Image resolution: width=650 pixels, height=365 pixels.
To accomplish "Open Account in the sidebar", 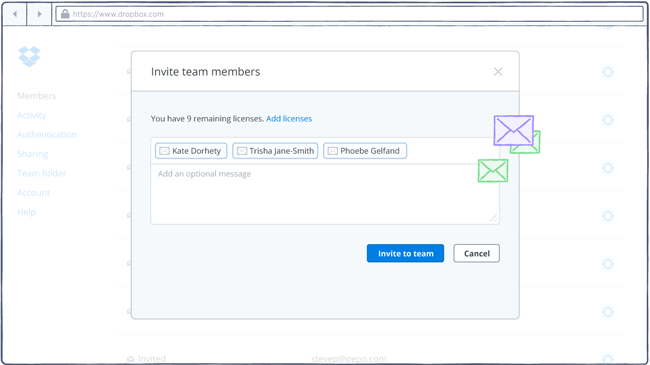I will click(33, 193).
